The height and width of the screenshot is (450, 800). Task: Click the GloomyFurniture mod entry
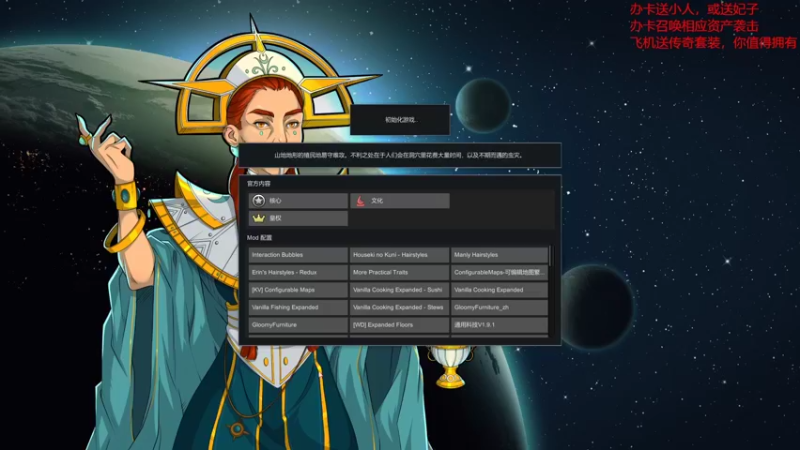tap(298, 324)
